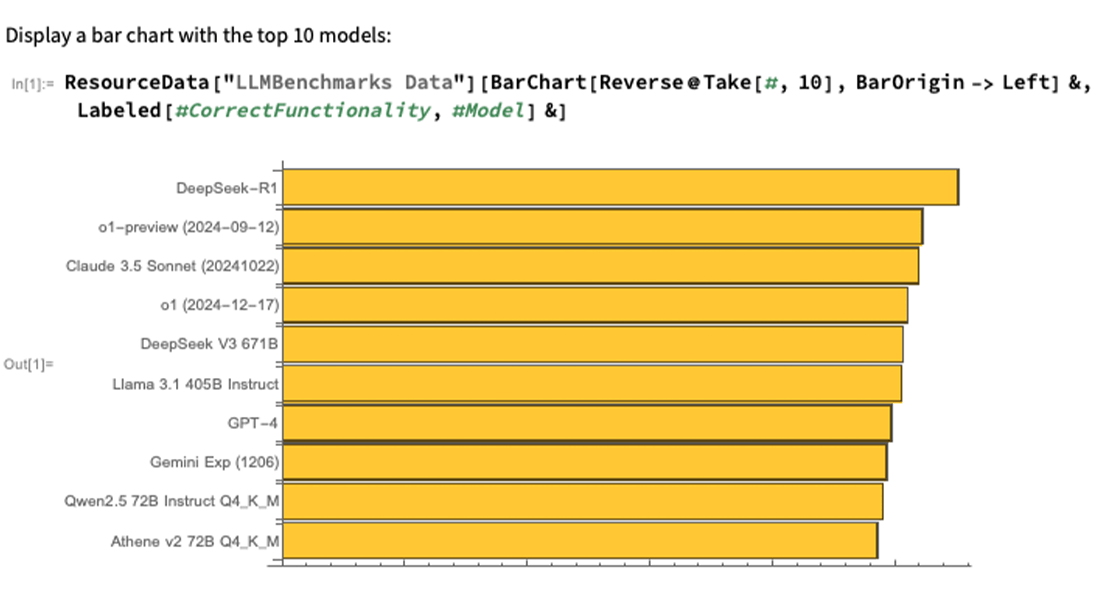Click the Out[1]= cell label
This screenshot has height=600, width=1100.
29,364
